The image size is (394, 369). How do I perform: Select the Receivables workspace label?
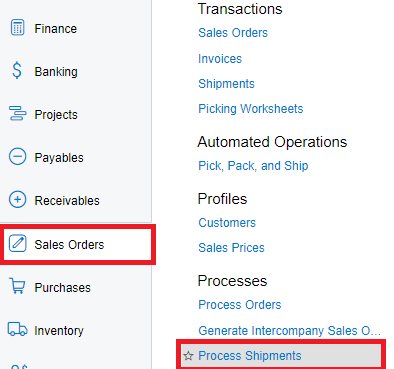[67, 201]
